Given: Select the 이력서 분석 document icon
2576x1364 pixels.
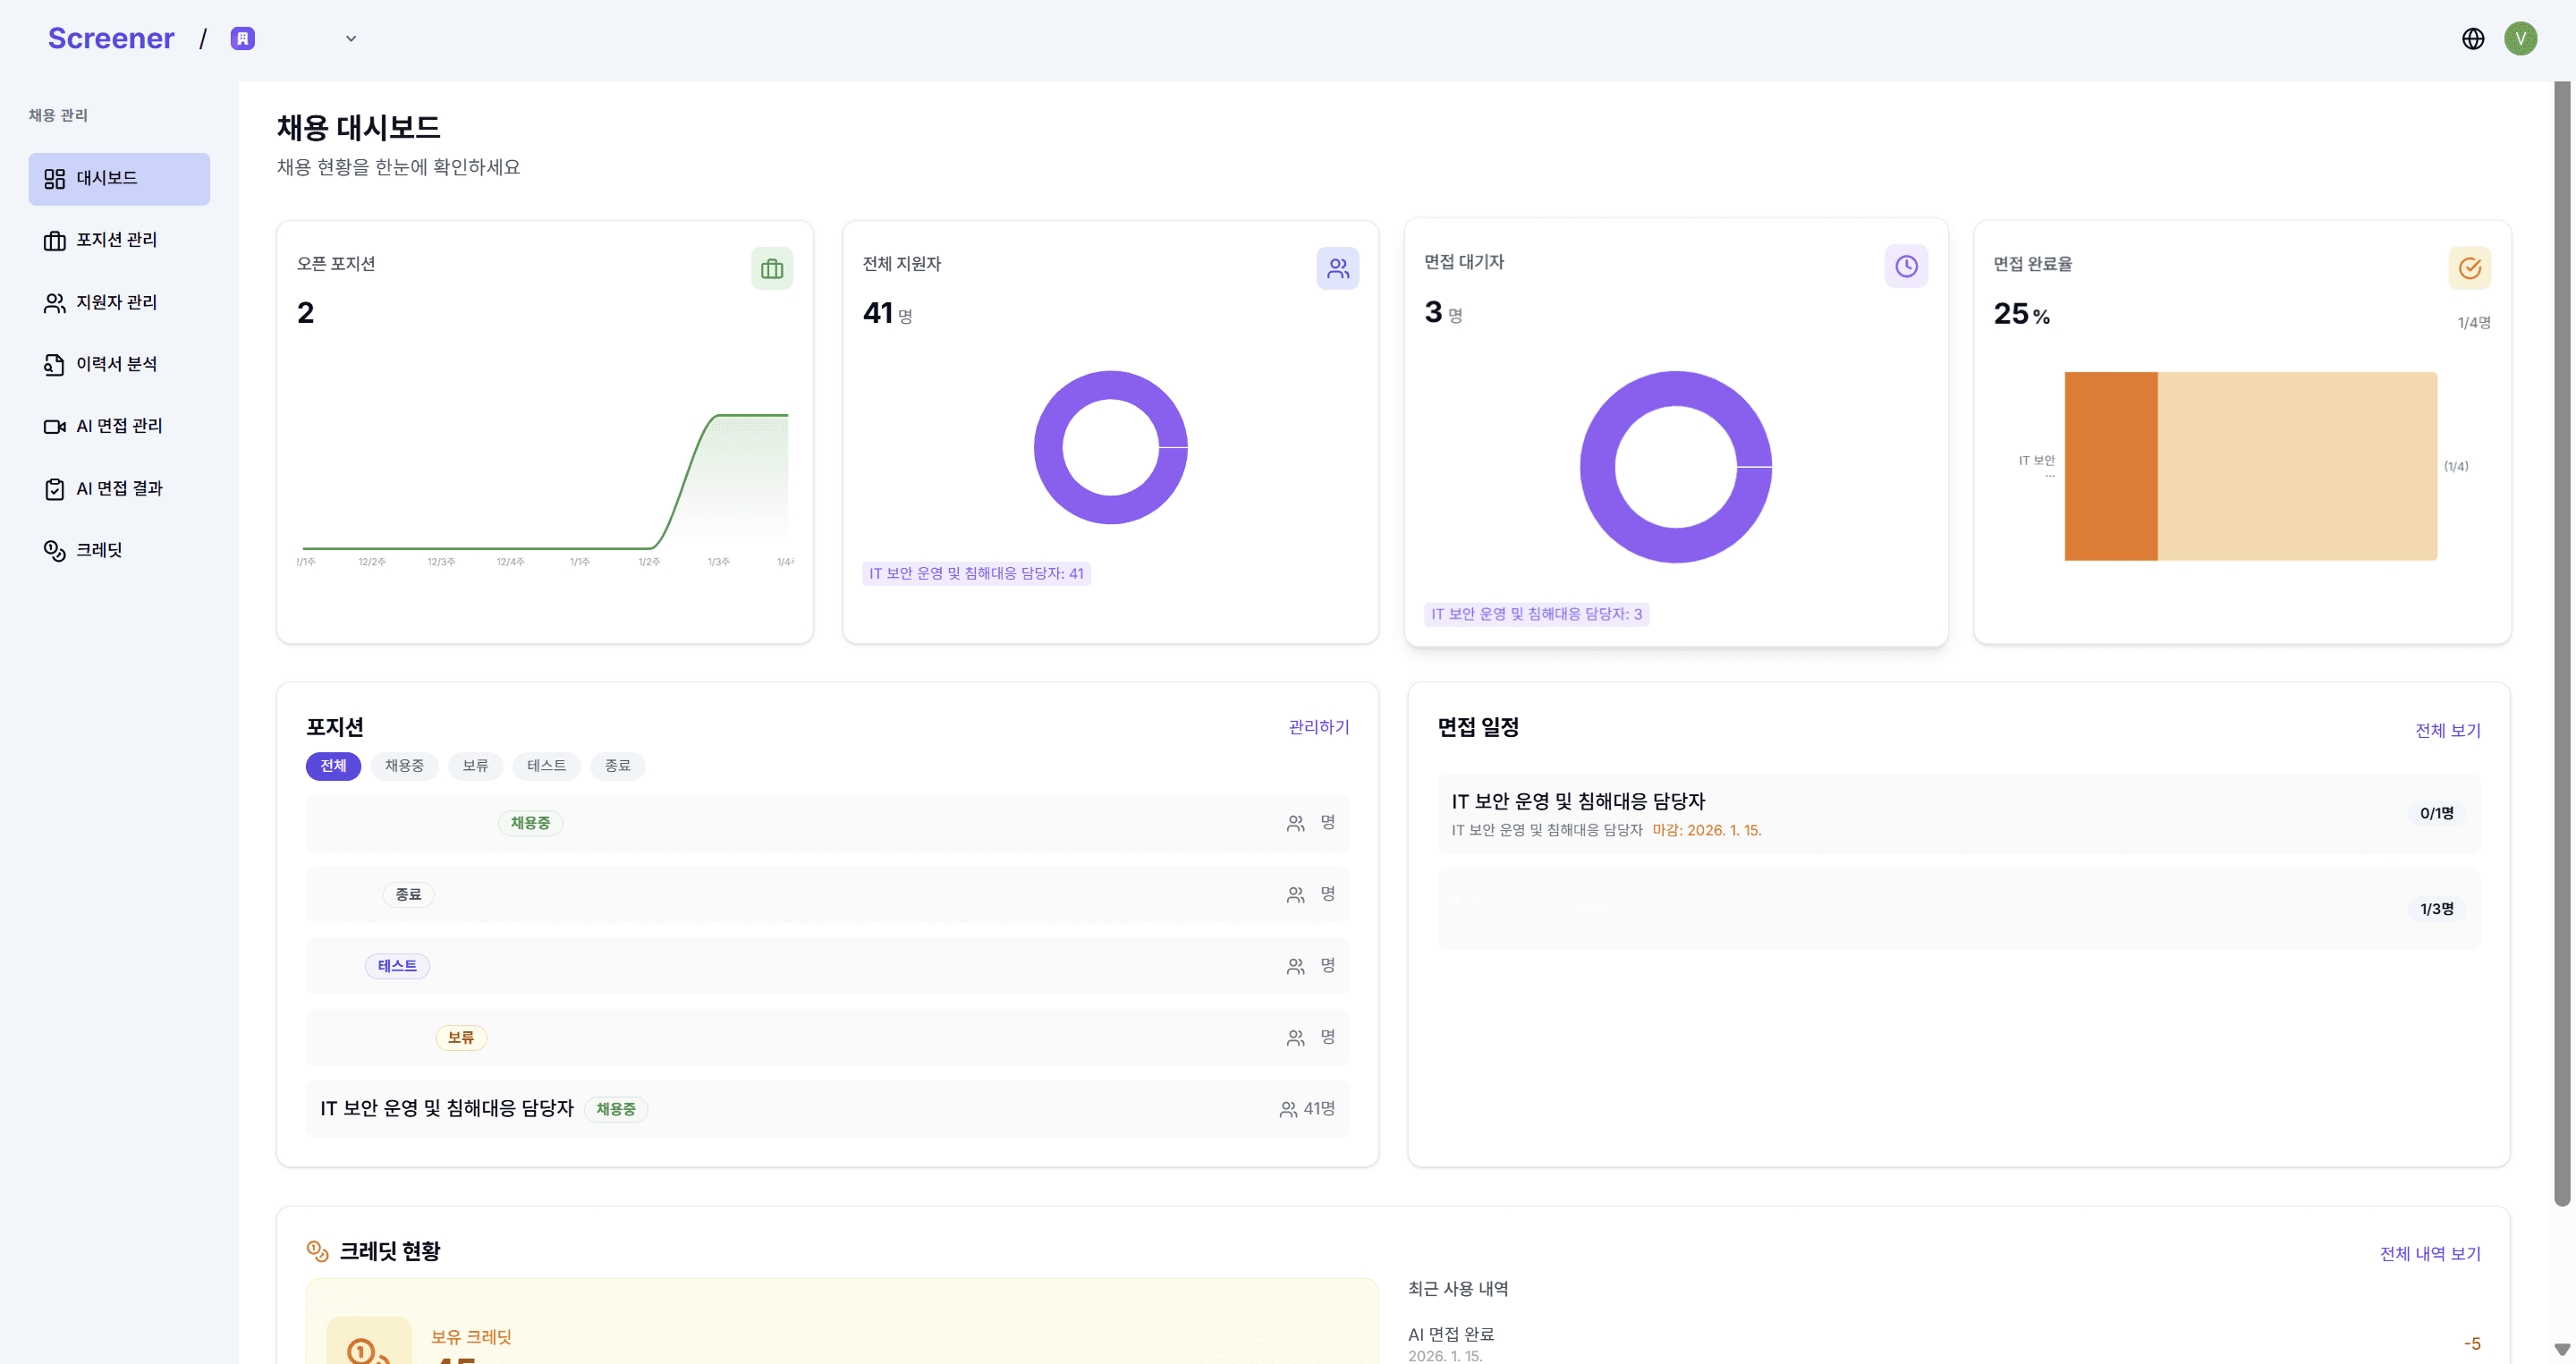Looking at the screenshot, I should (x=55, y=364).
